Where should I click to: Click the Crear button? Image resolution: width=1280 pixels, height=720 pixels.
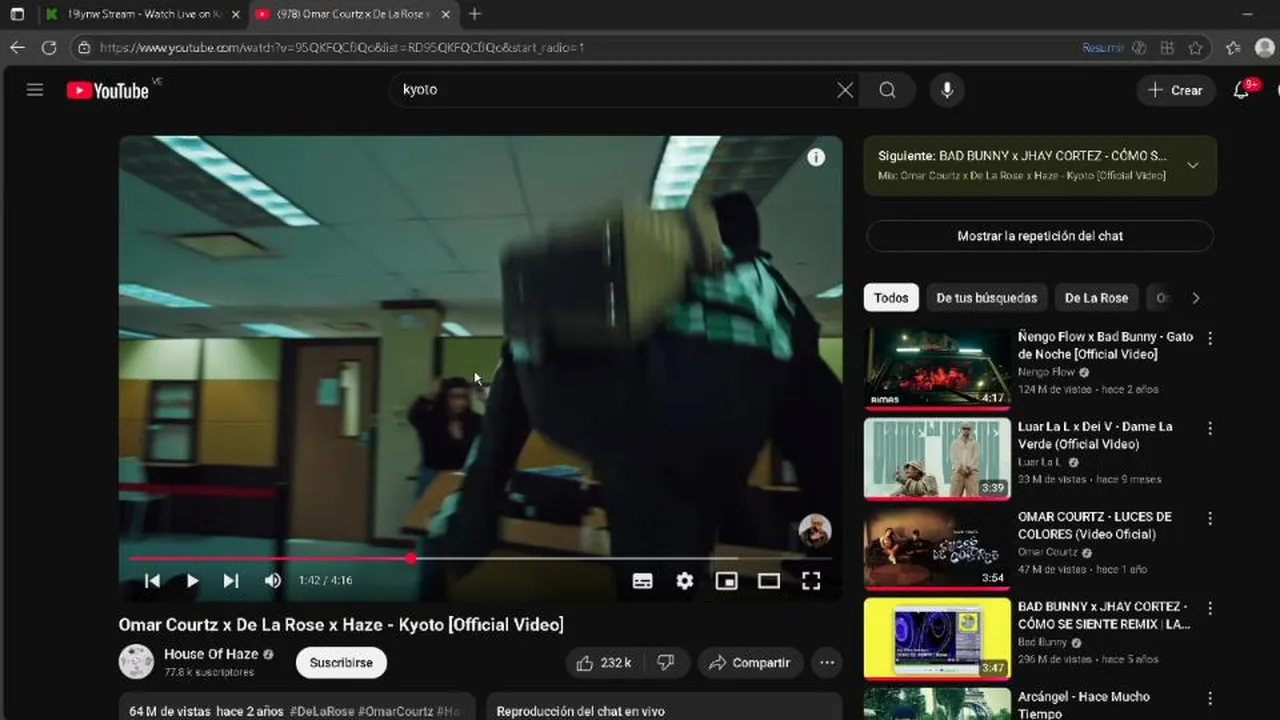[x=1176, y=90]
